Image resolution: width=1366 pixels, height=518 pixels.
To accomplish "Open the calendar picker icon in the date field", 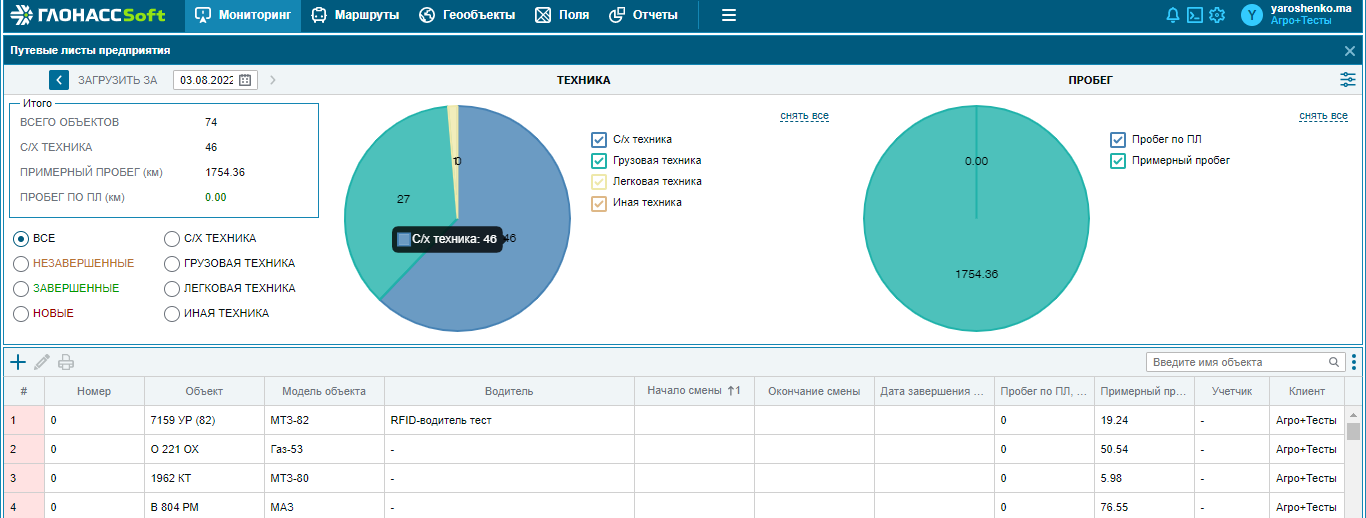I will point(245,80).
